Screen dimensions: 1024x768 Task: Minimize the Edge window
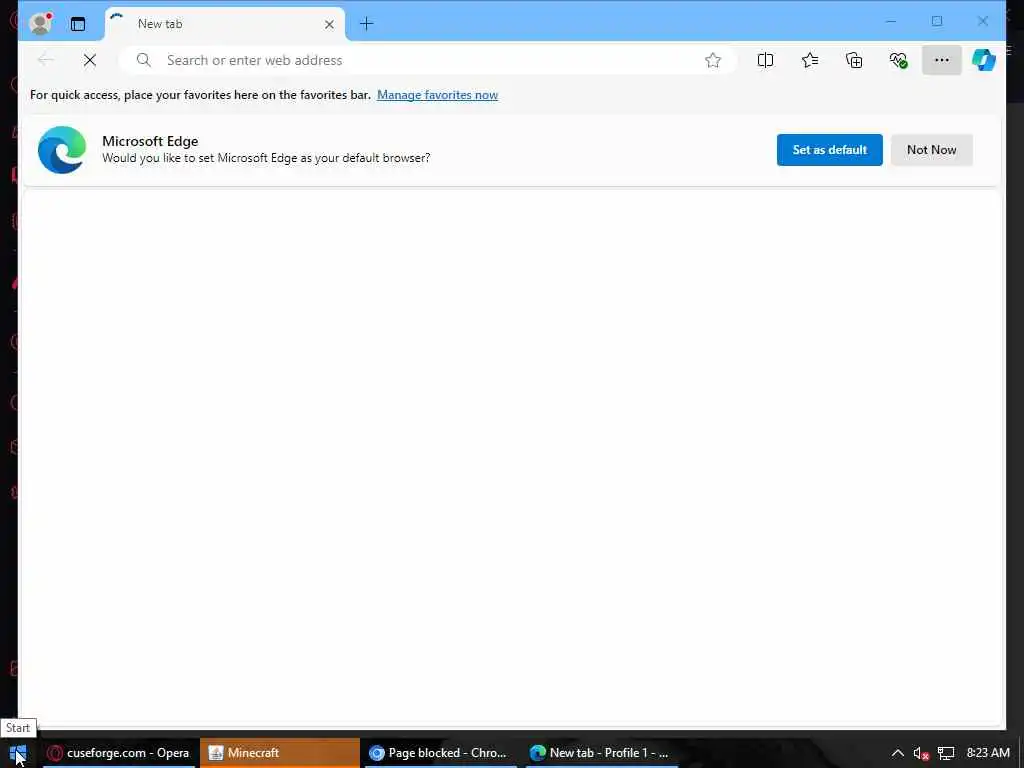[891, 22]
